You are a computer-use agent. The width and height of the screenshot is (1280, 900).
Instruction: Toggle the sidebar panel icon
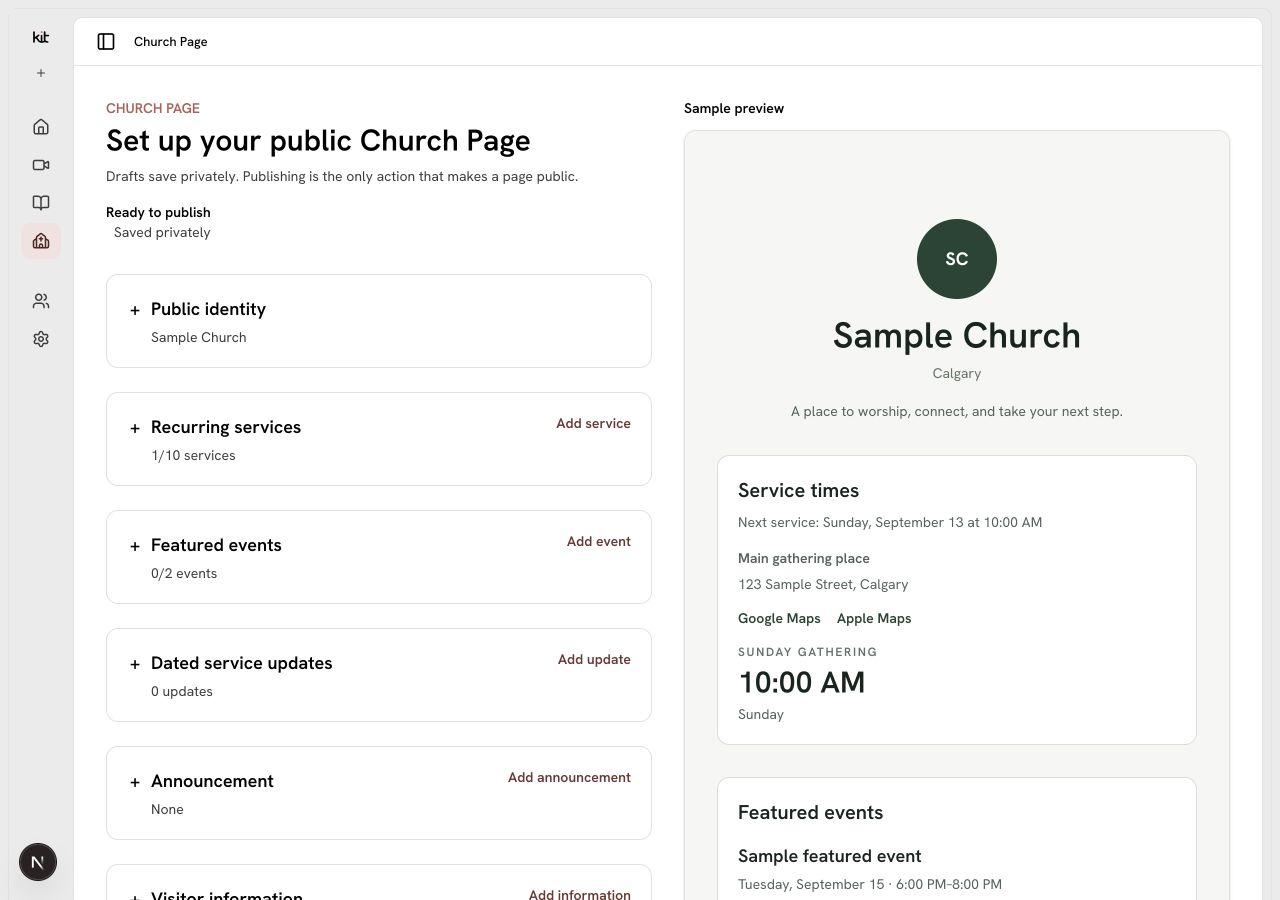[x=106, y=41]
